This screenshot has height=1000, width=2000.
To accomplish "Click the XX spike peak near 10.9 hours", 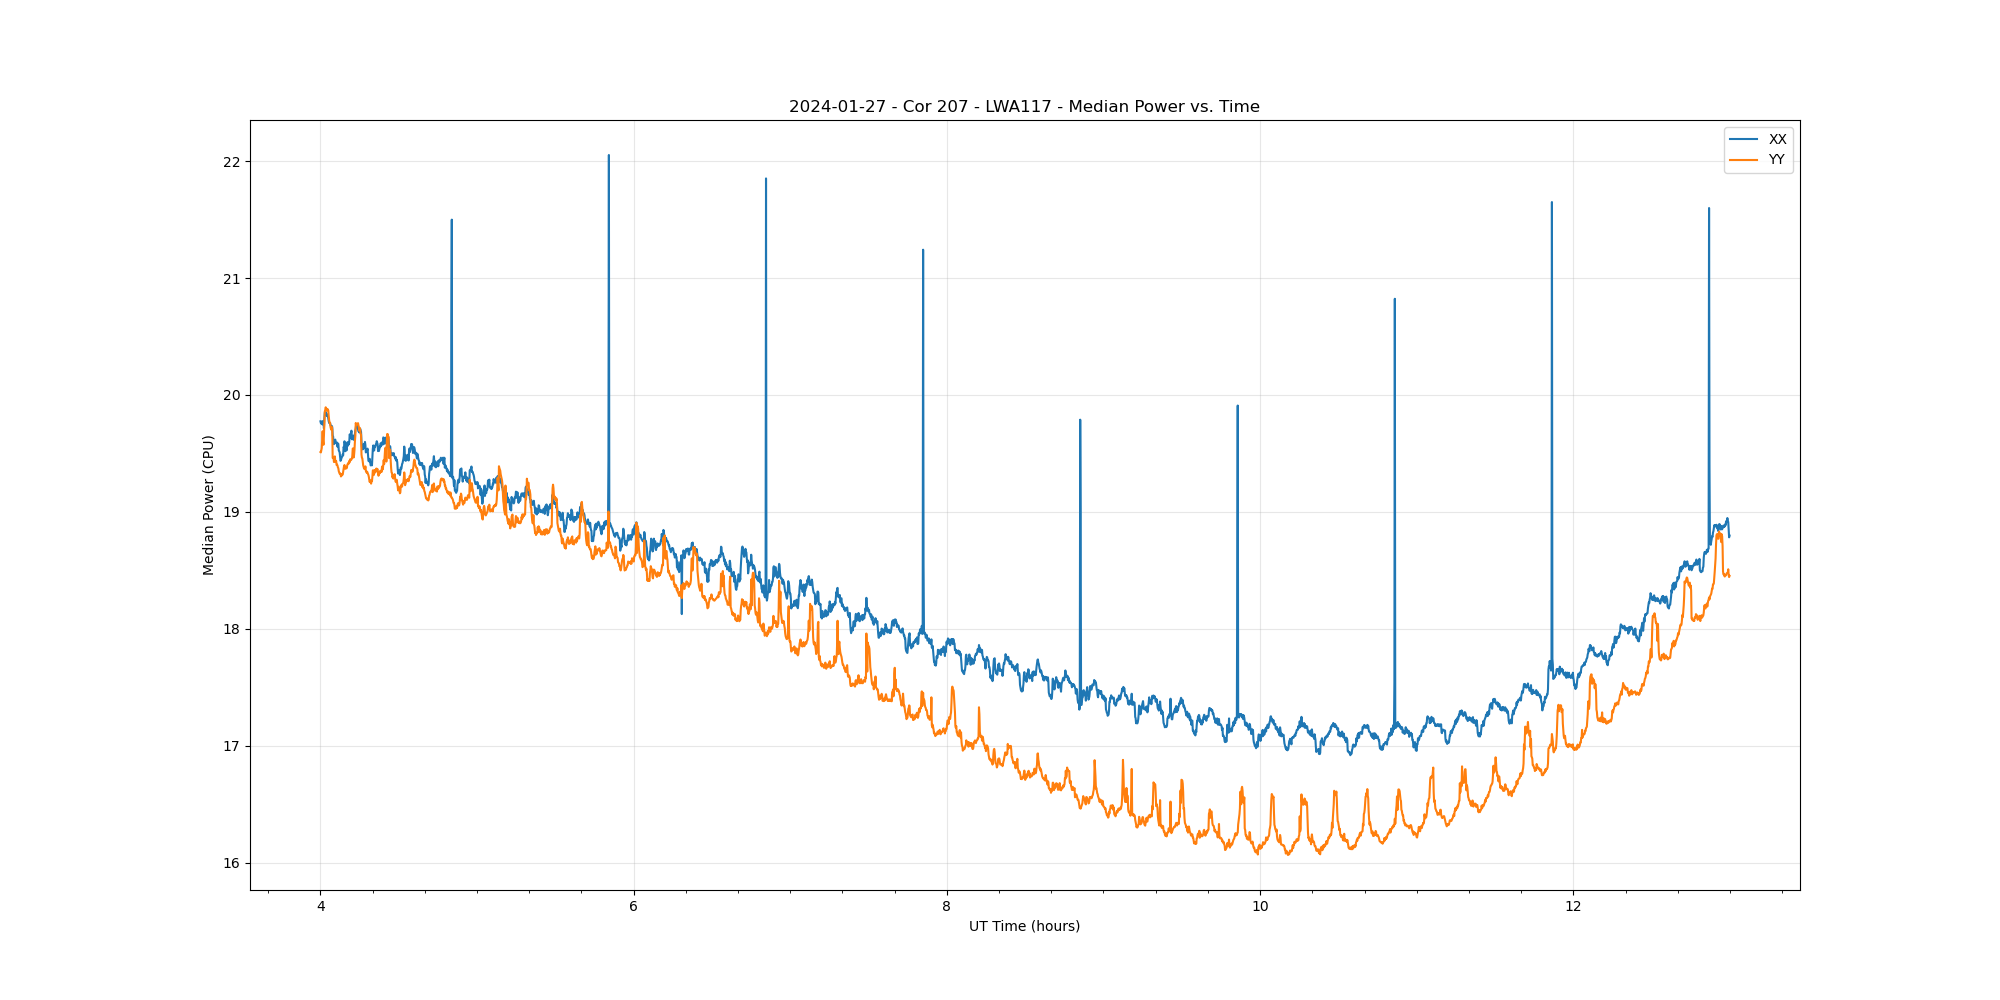I will tap(1395, 301).
